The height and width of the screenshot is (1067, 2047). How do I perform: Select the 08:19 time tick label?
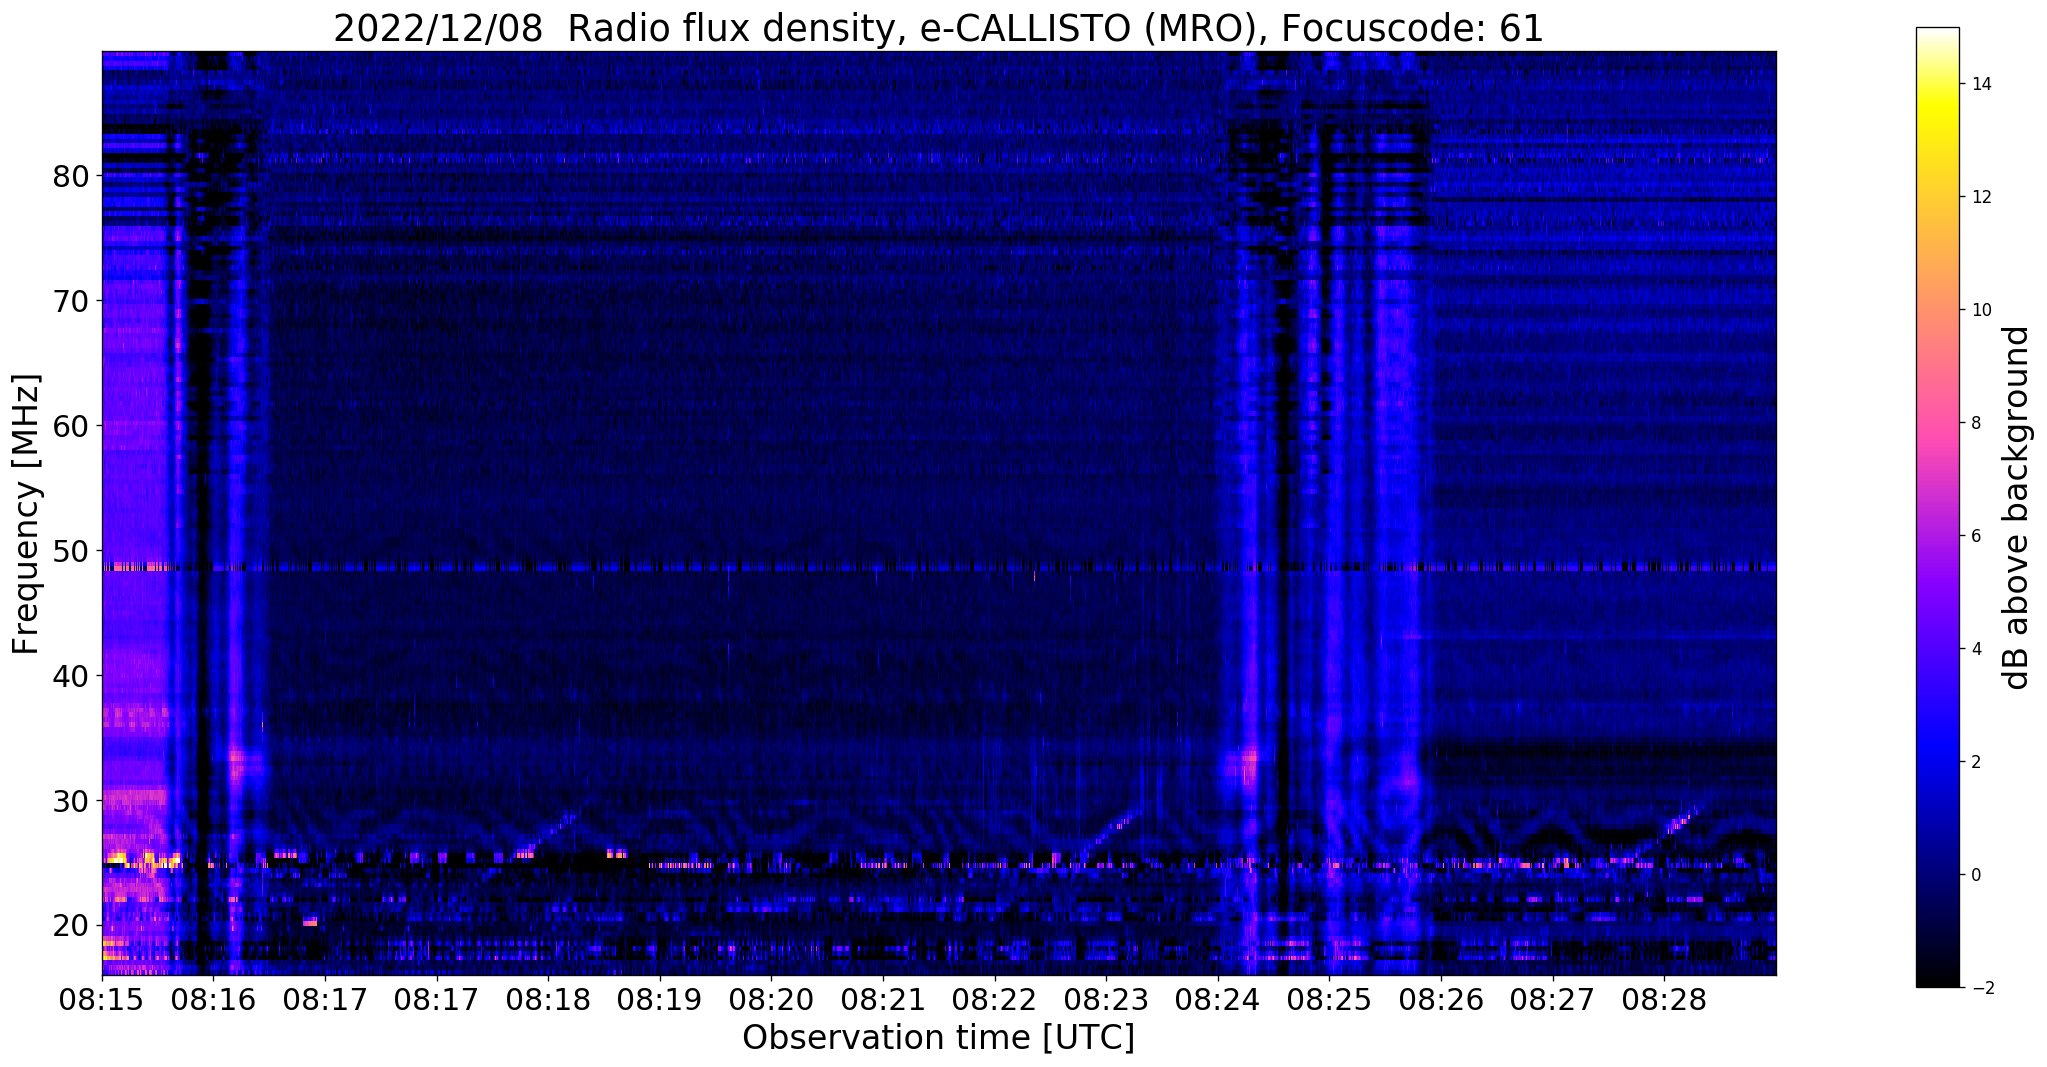click(660, 1000)
